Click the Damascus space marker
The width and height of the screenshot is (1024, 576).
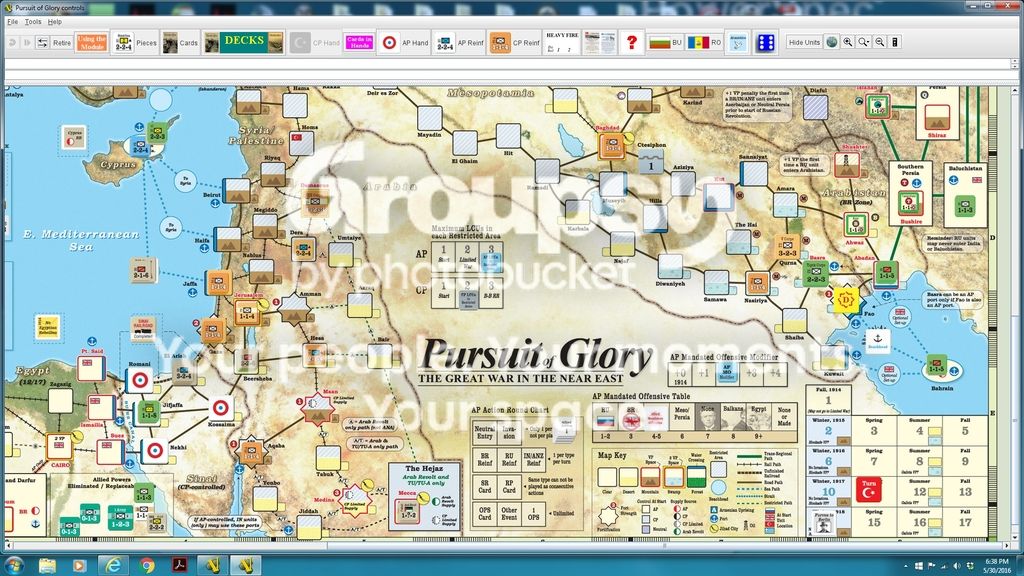point(314,202)
